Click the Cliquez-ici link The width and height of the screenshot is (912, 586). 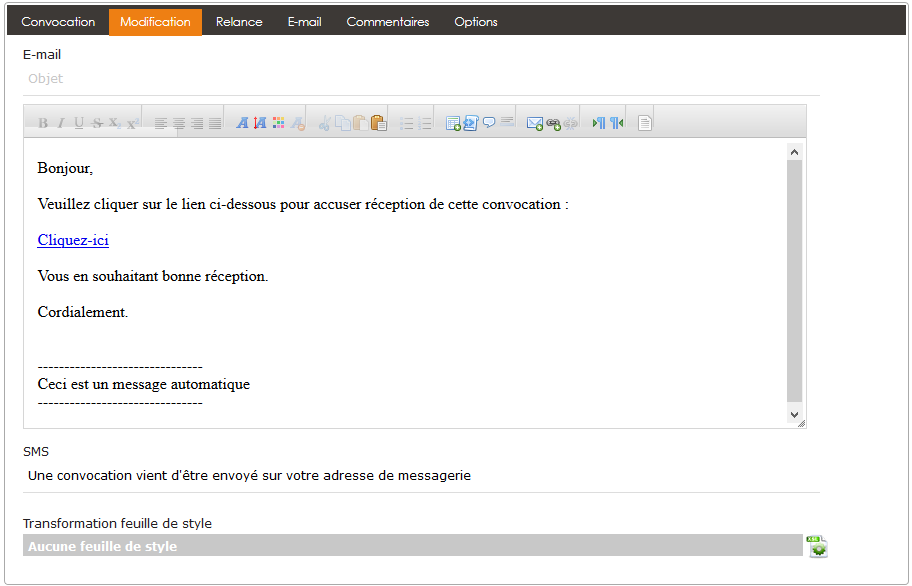73,240
